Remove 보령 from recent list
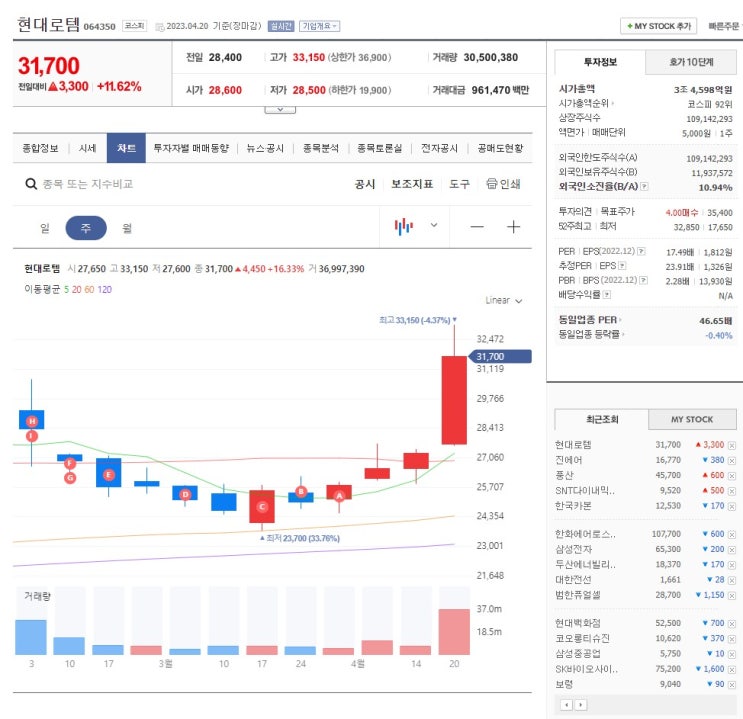 [732, 684]
